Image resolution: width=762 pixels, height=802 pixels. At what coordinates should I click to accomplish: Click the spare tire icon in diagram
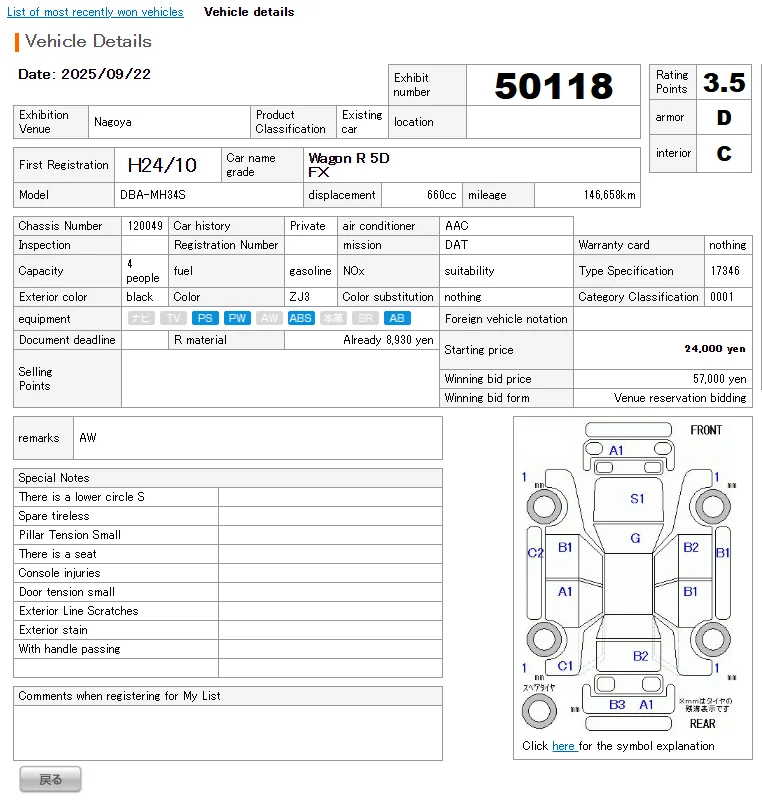[x=540, y=711]
